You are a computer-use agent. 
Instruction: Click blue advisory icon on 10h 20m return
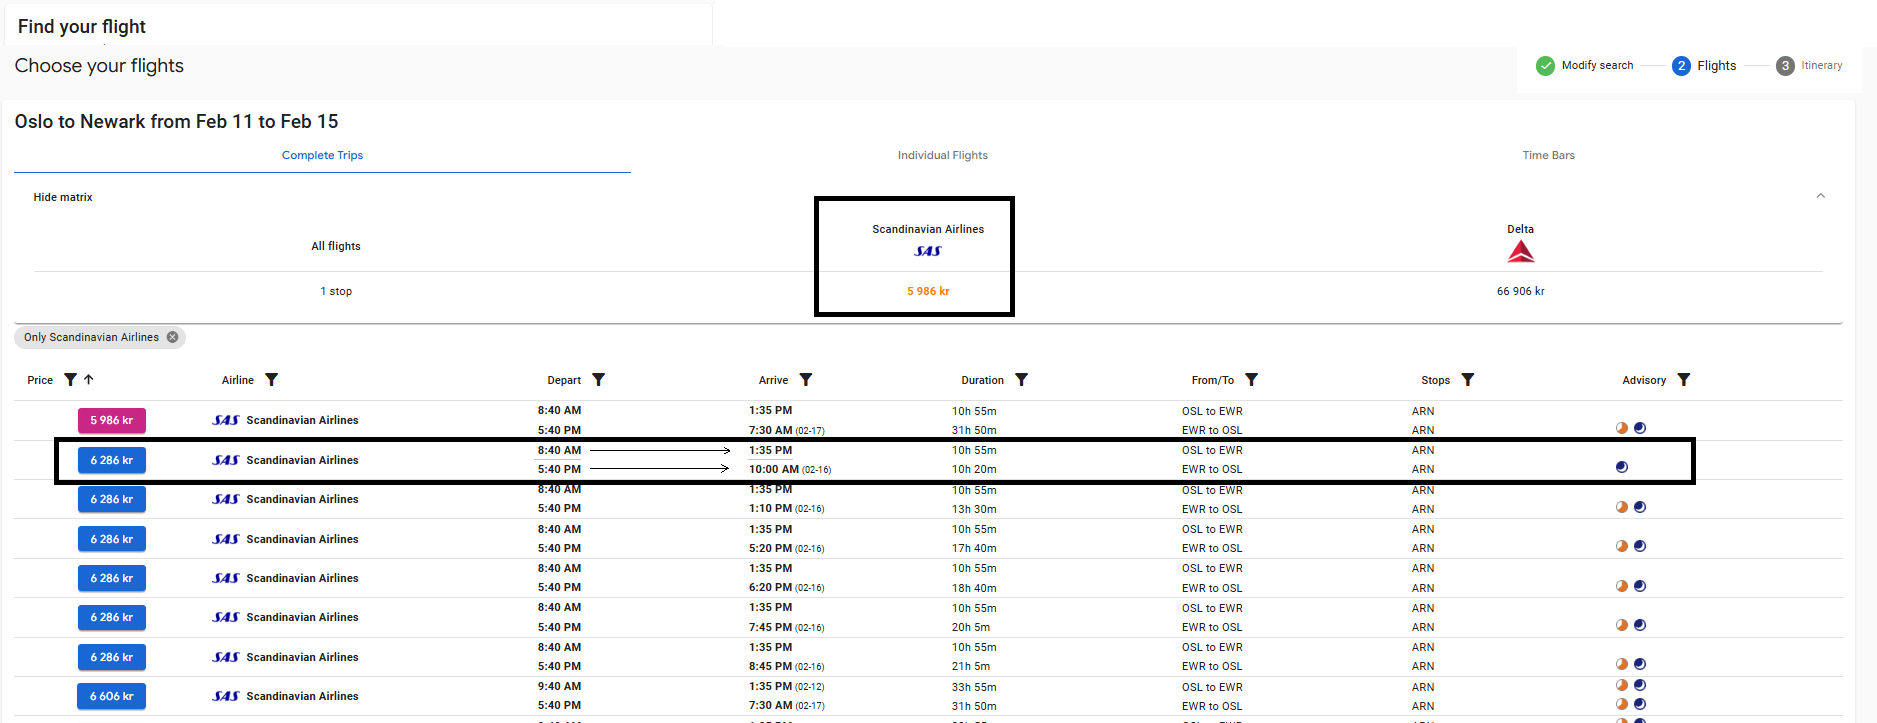tap(1622, 467)
